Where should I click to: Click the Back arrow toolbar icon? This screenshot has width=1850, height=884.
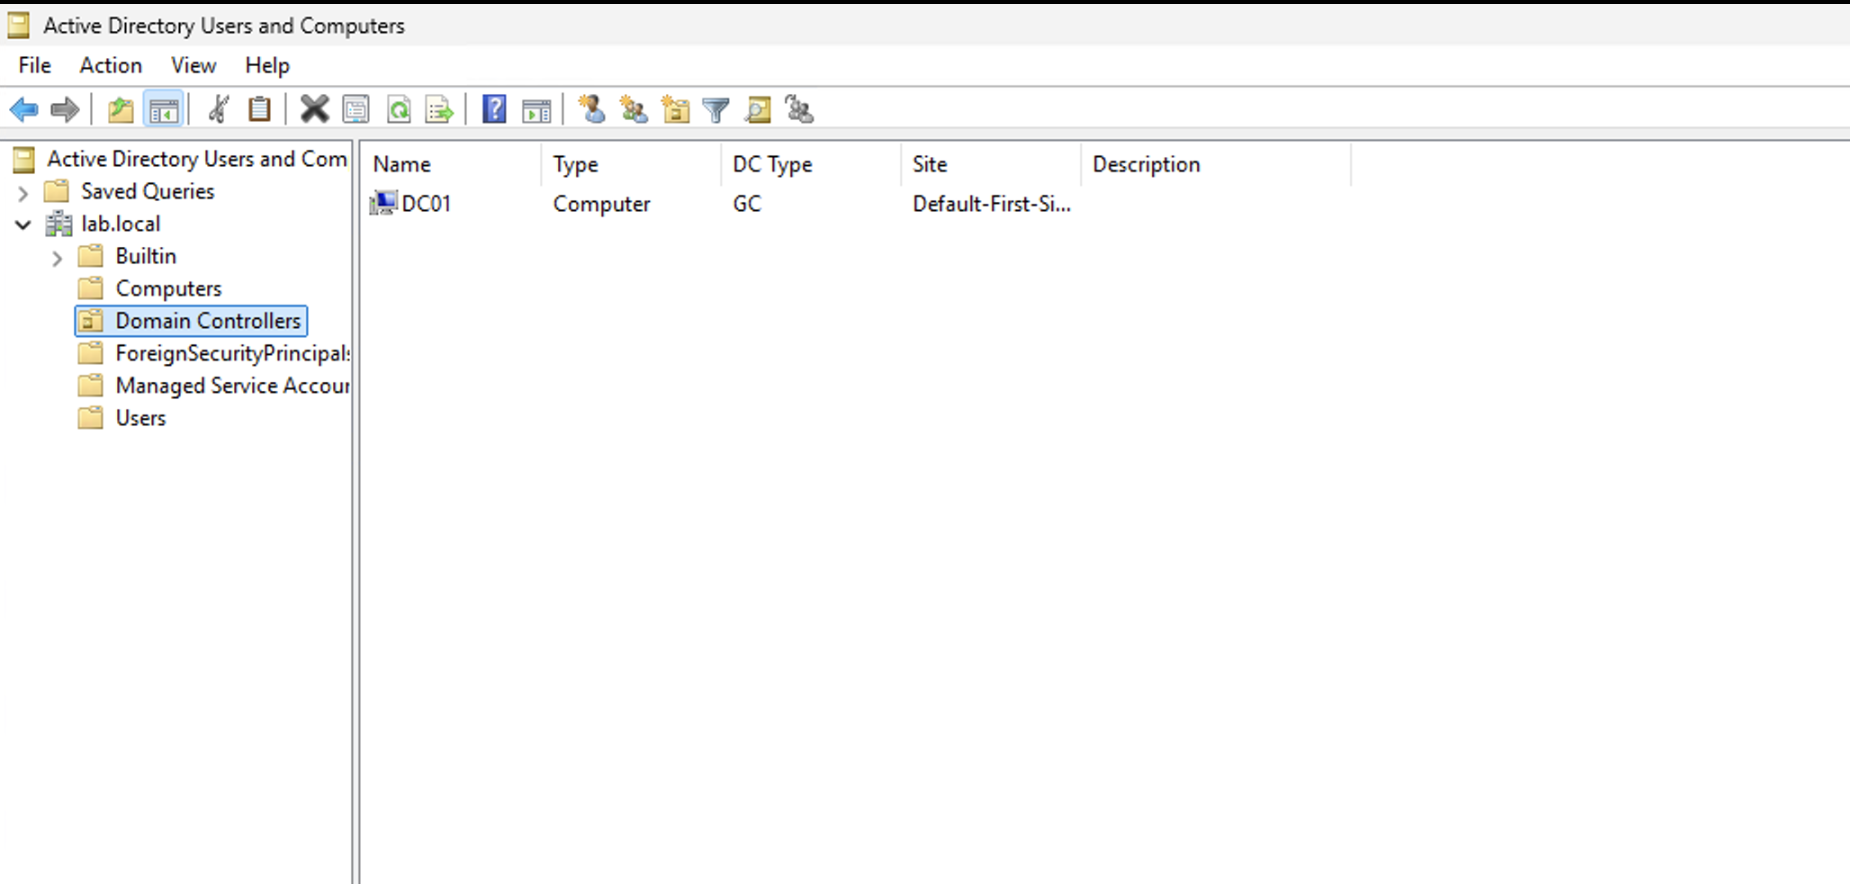click(24, 109)
